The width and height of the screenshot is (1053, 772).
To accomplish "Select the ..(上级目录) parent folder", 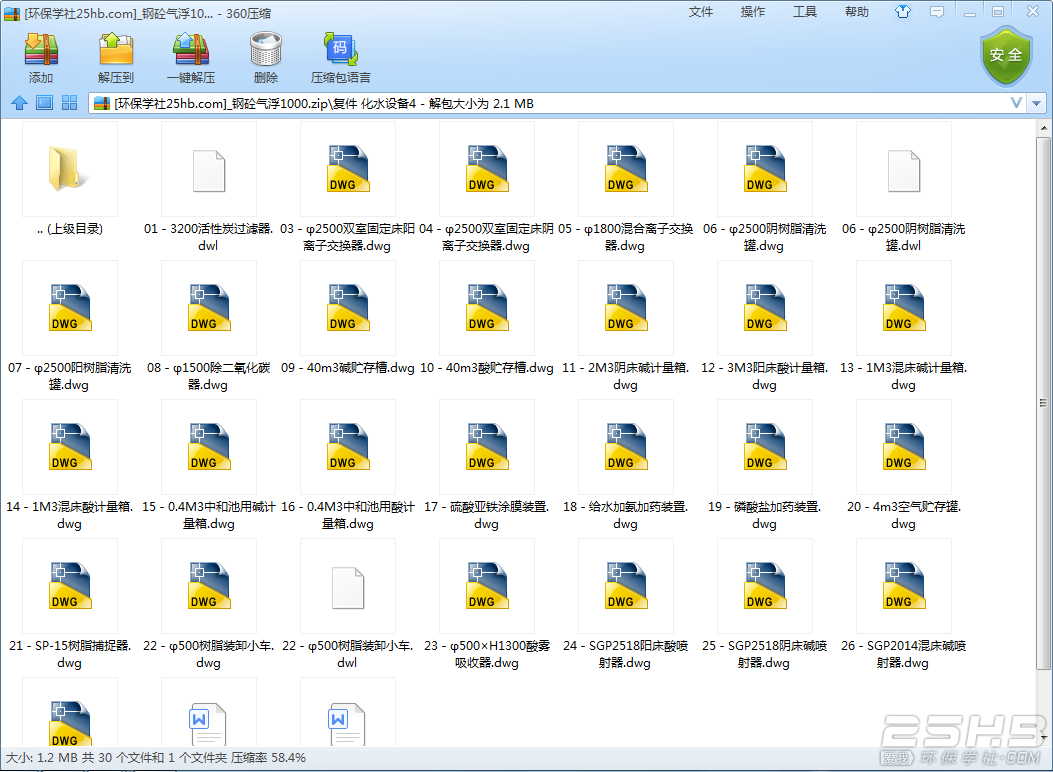I will [x=70, y=179].
